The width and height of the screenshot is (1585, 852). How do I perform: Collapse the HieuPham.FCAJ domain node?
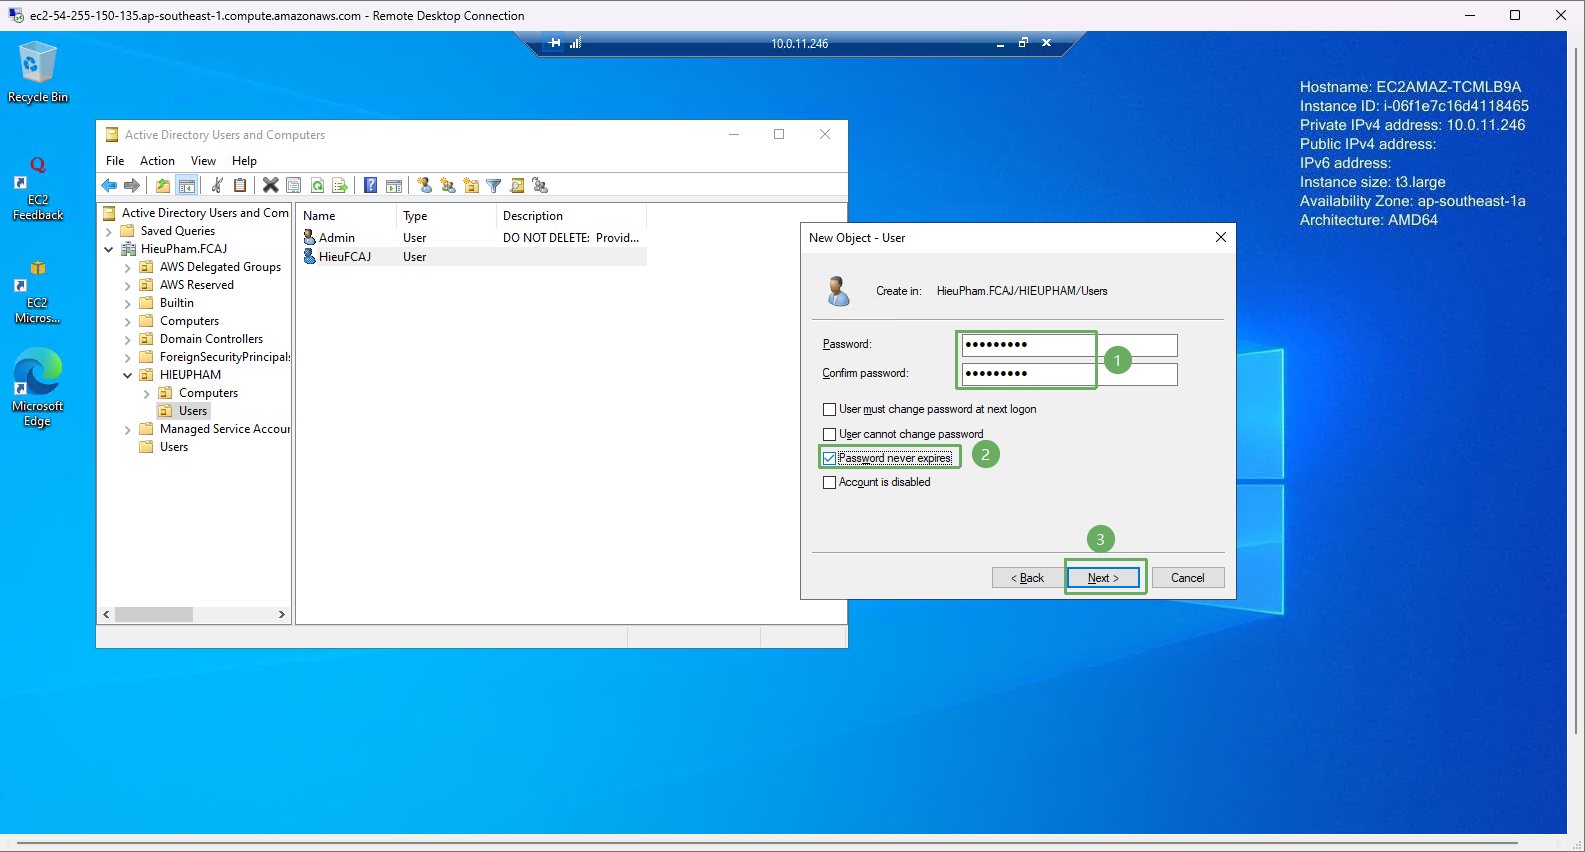109,249
